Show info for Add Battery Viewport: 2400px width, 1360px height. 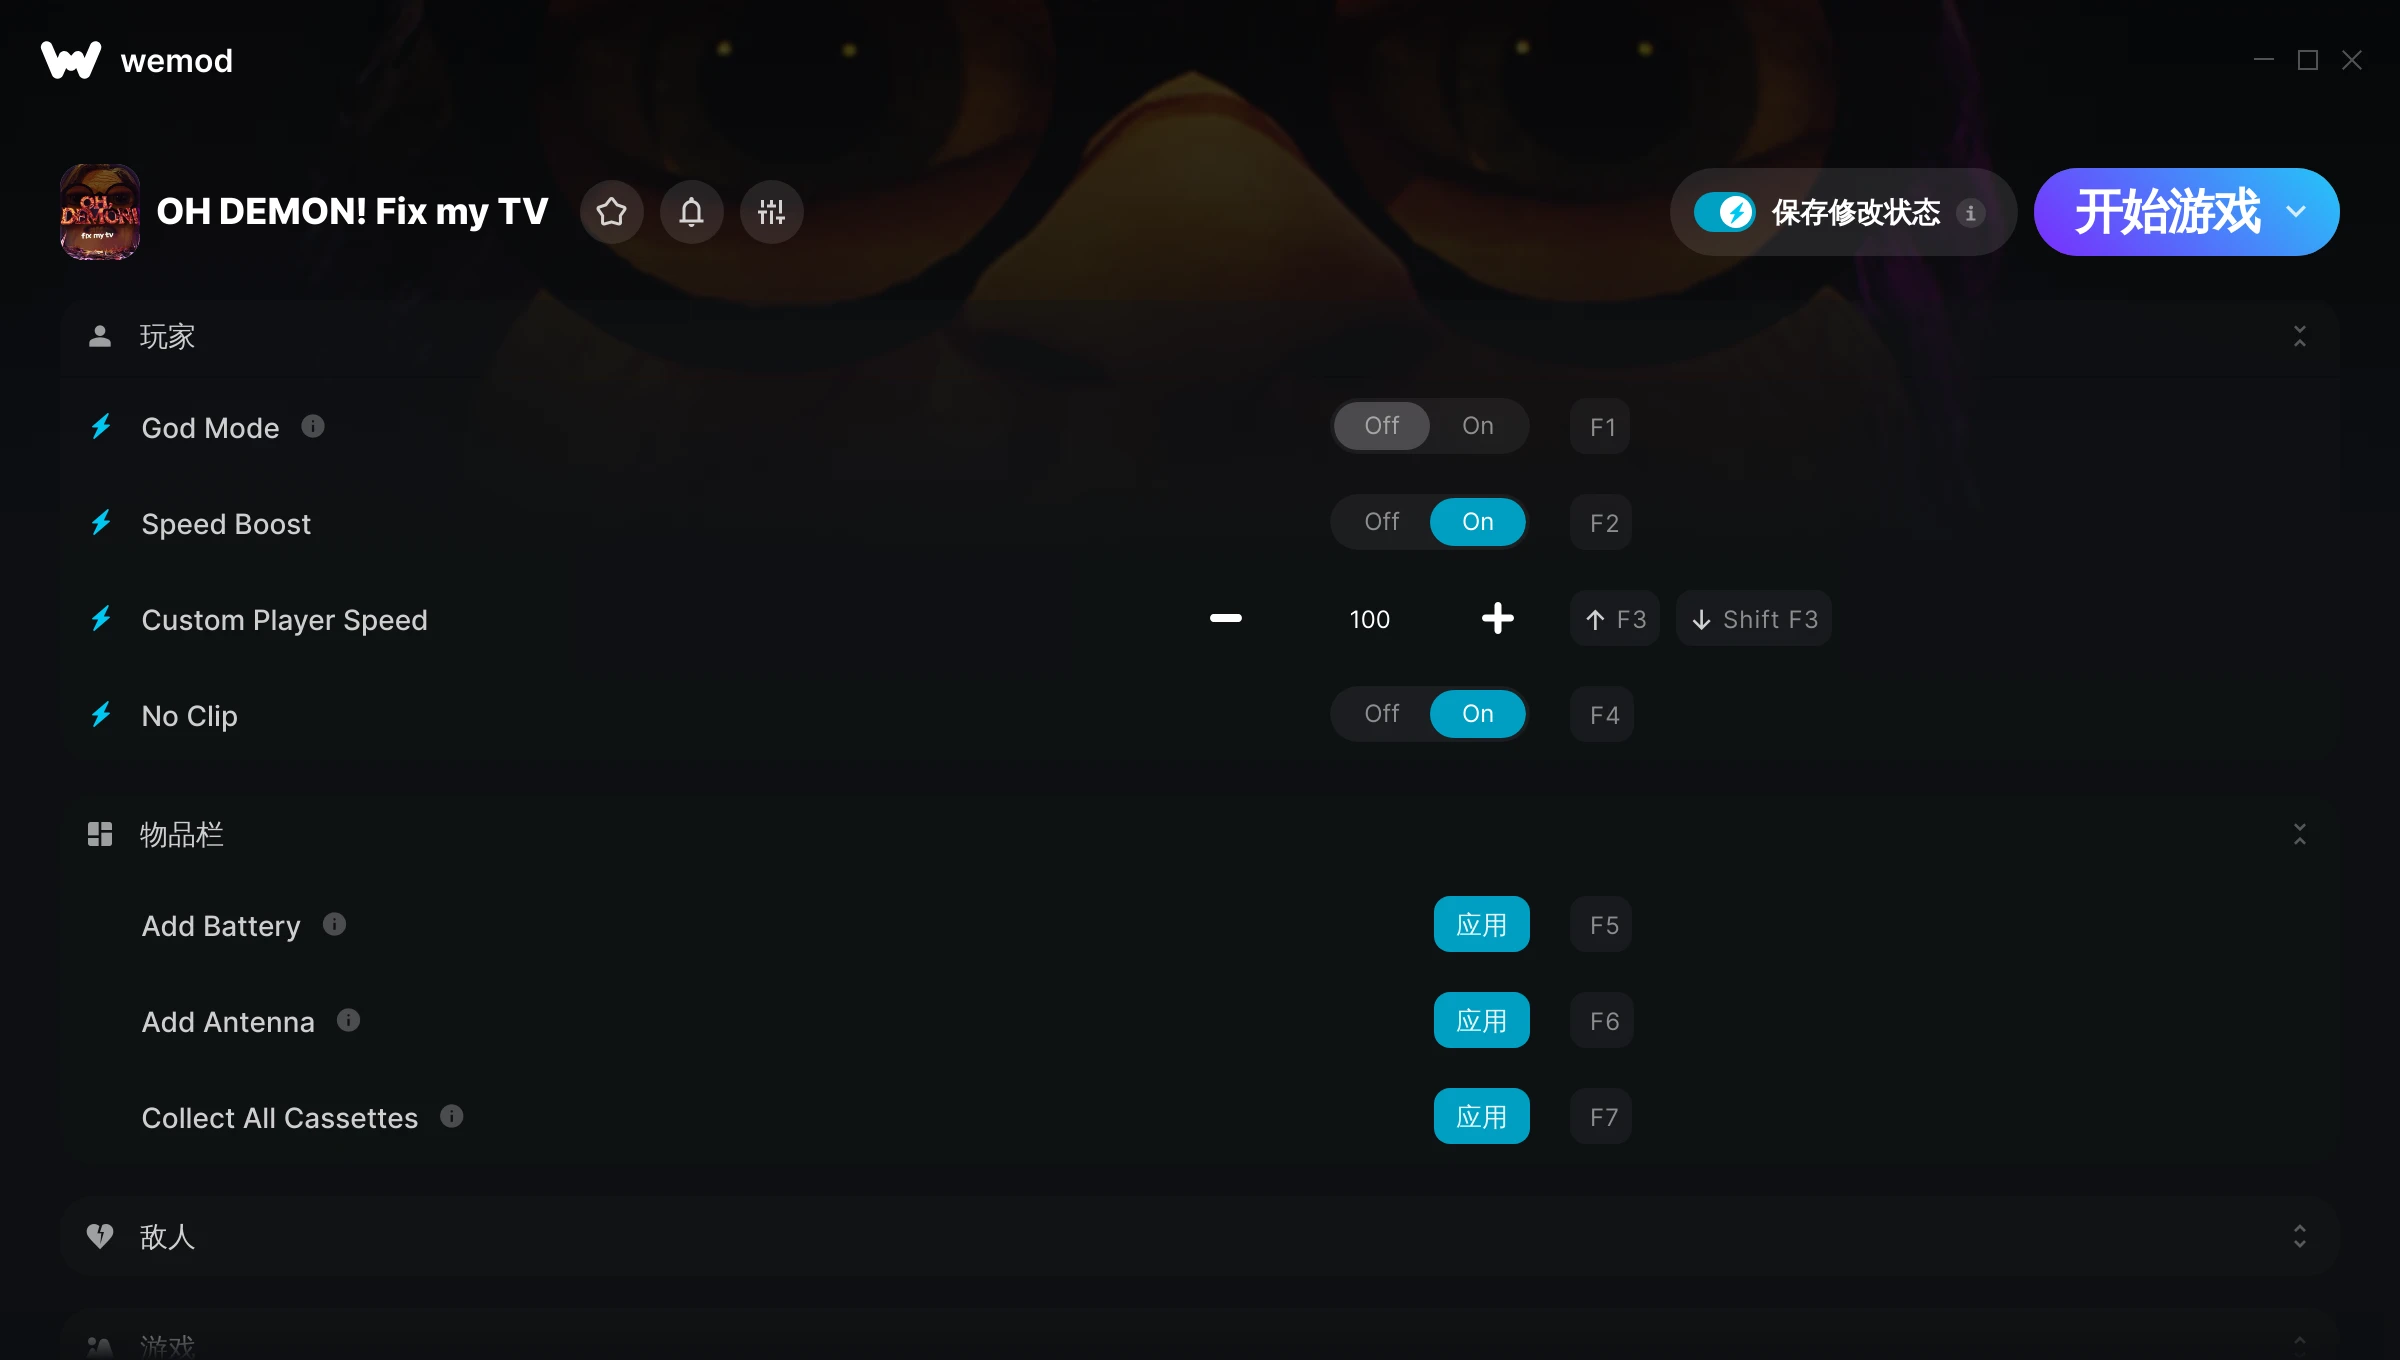pos(334,925)
